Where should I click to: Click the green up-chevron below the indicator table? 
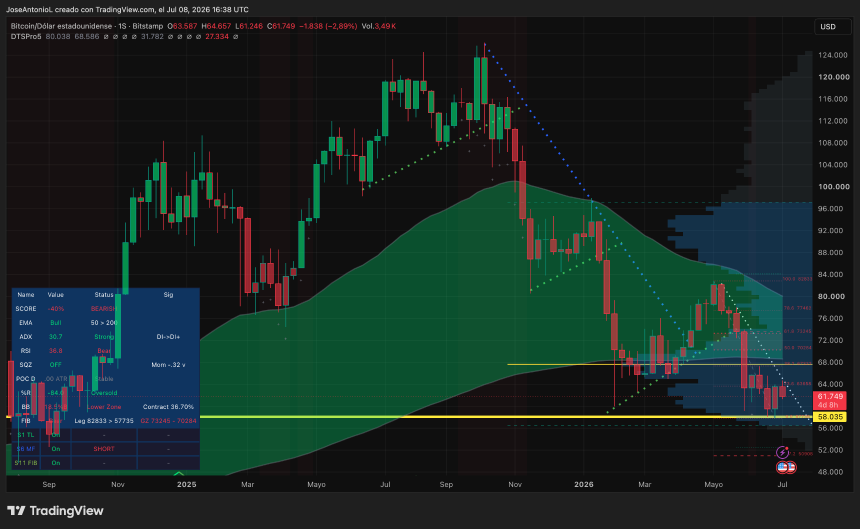click(x=179, y=473)
